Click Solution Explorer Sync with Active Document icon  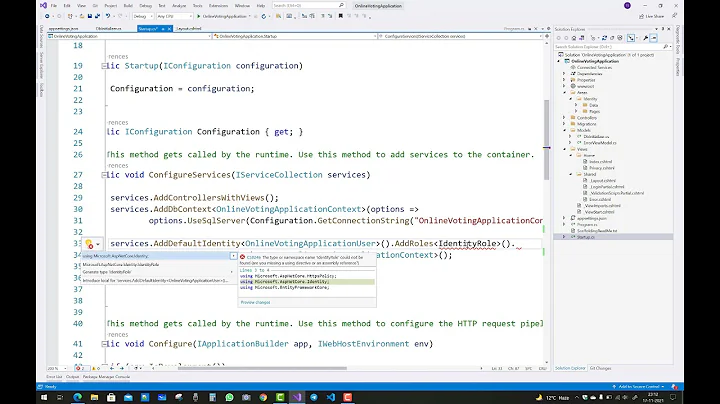[x=604, y=38]
